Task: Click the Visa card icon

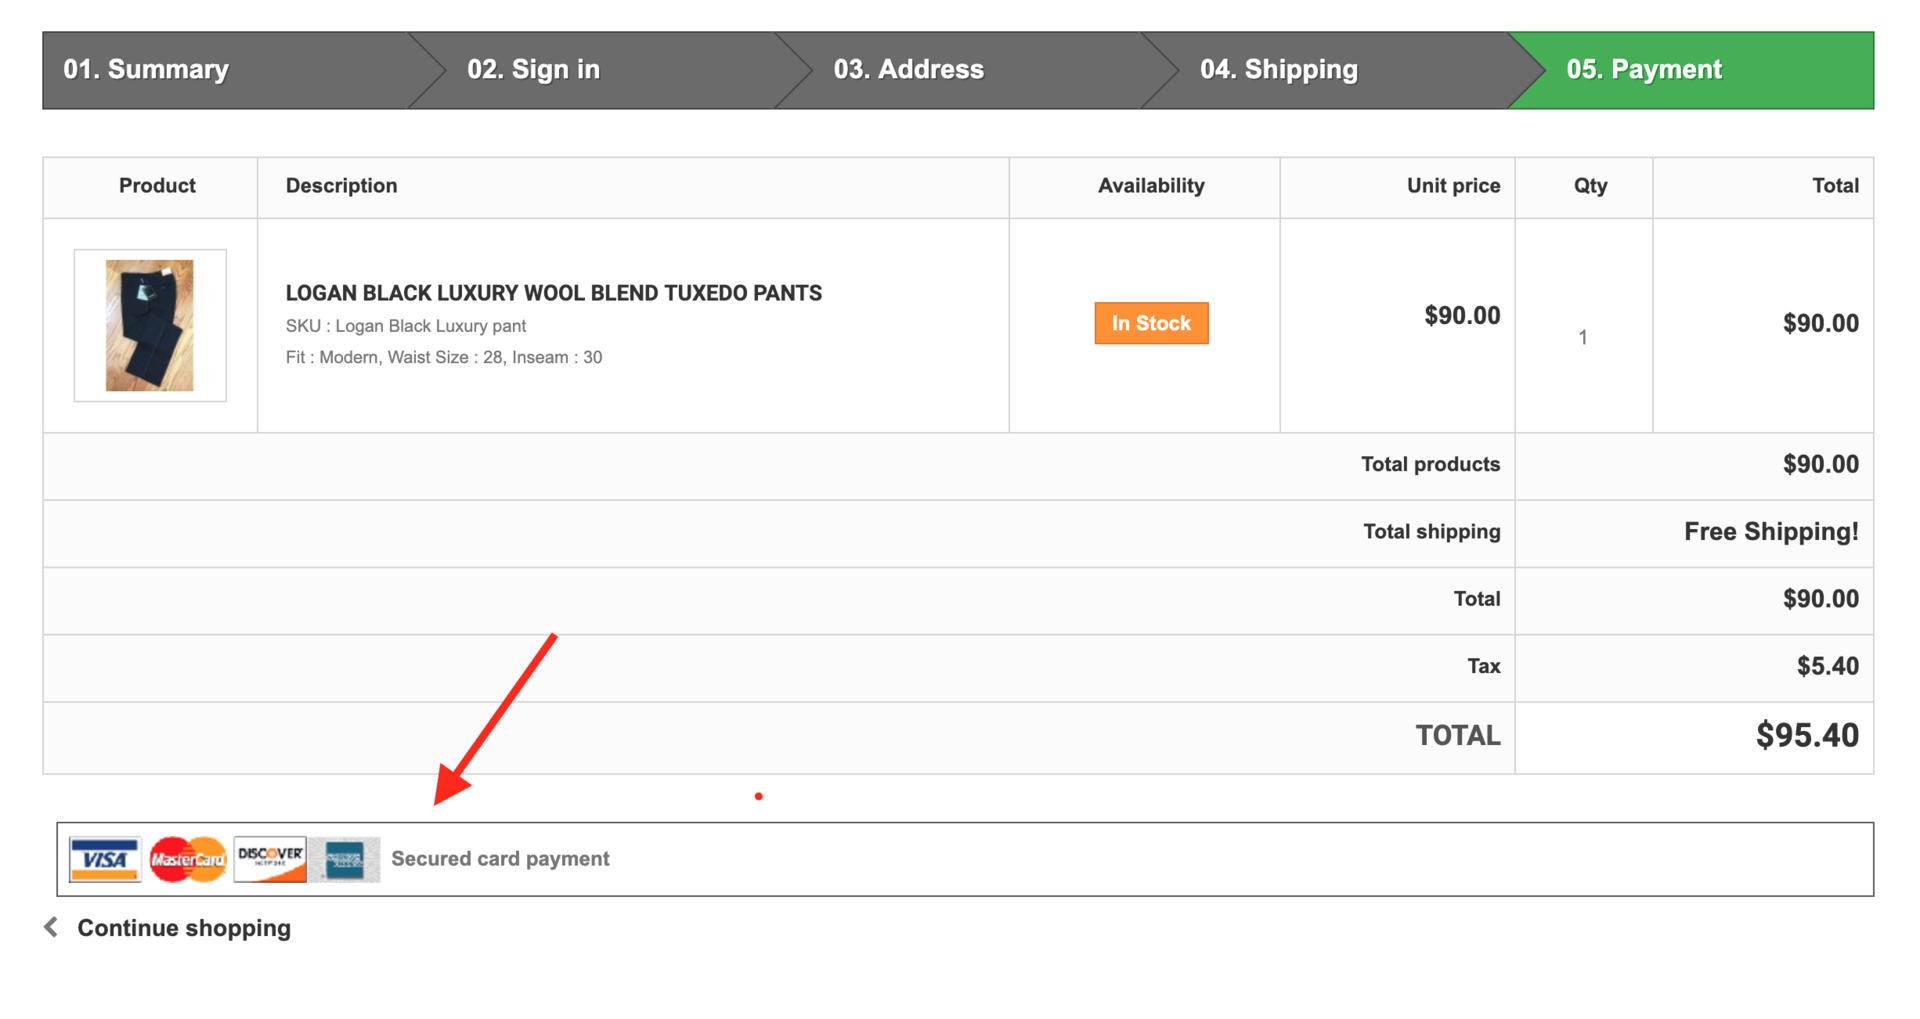Action: point(105,859)
